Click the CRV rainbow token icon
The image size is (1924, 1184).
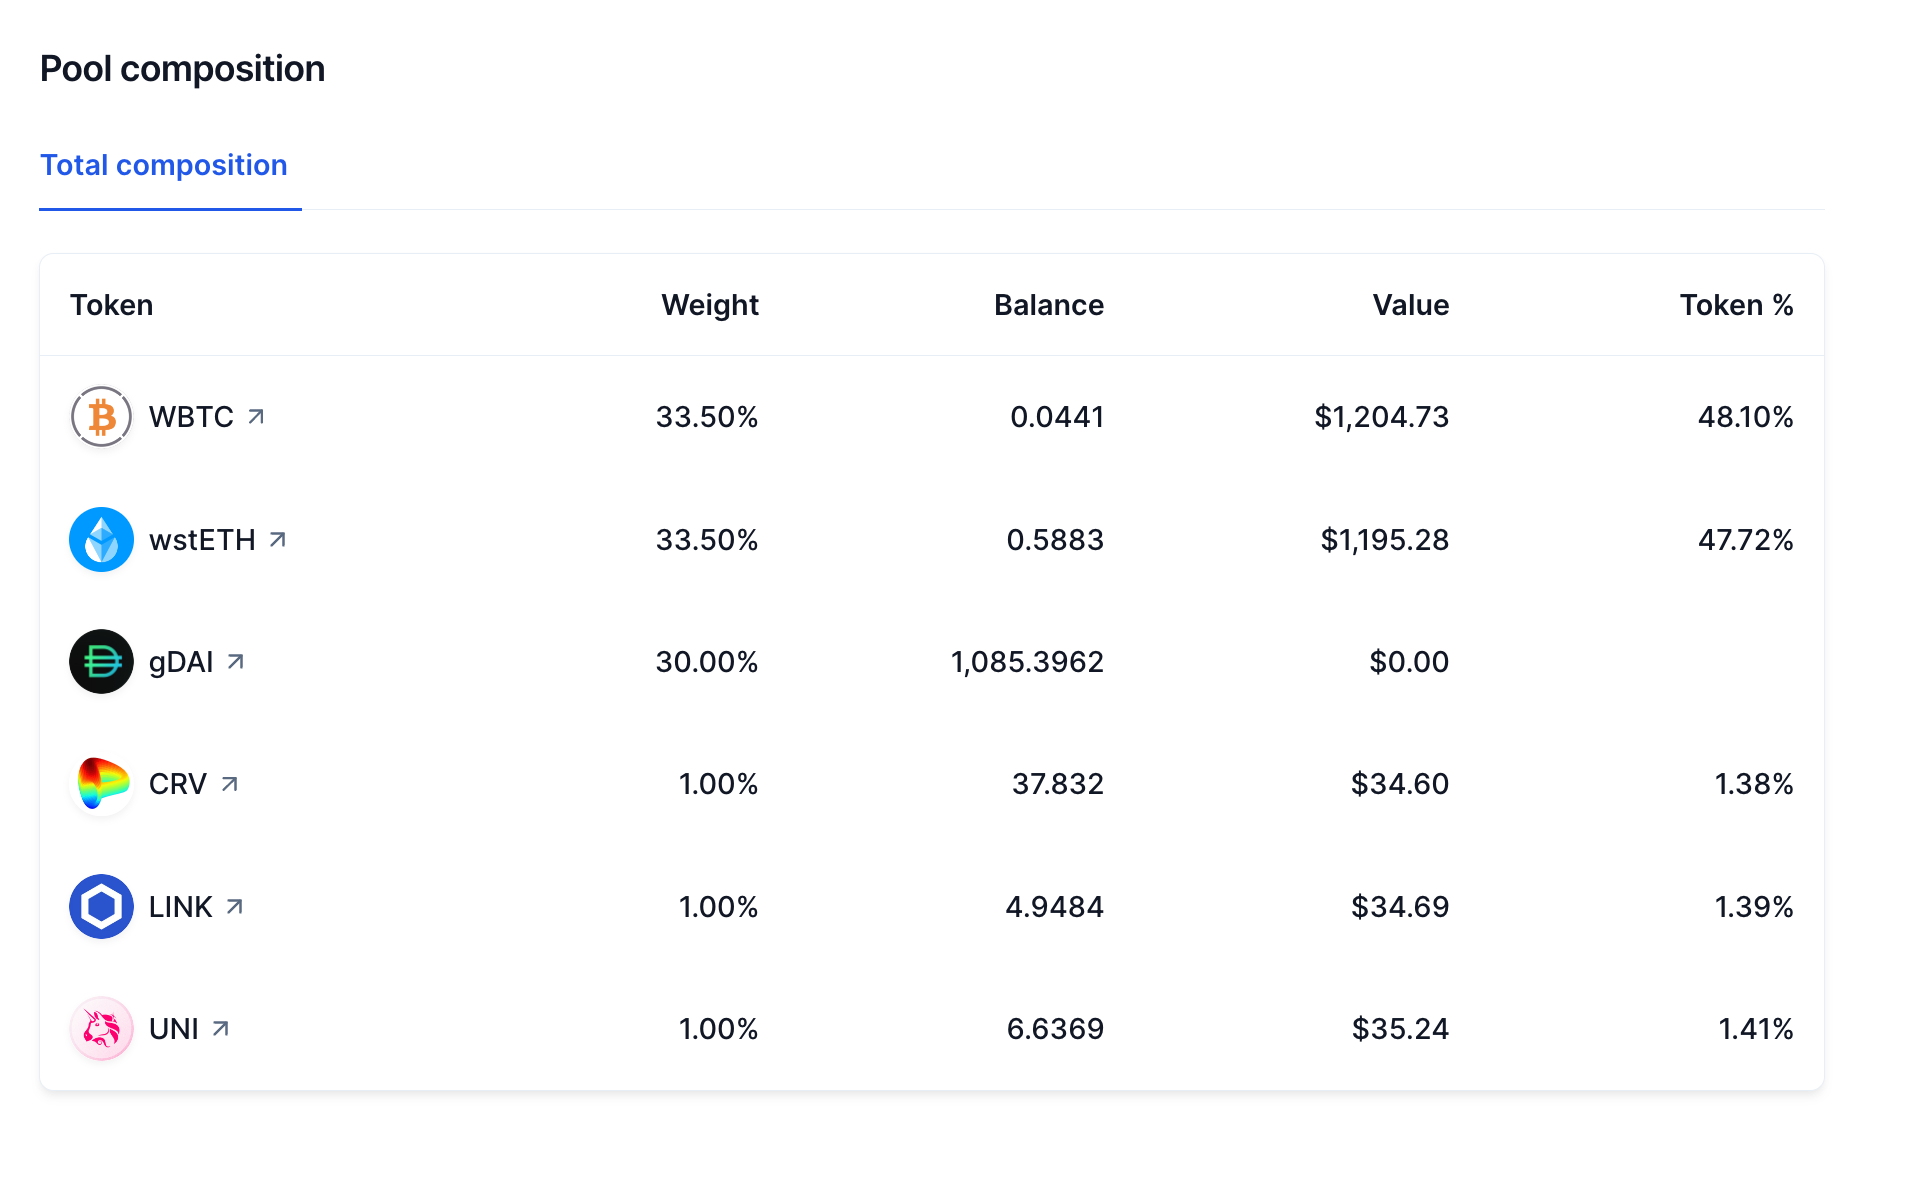coord(101,784)
